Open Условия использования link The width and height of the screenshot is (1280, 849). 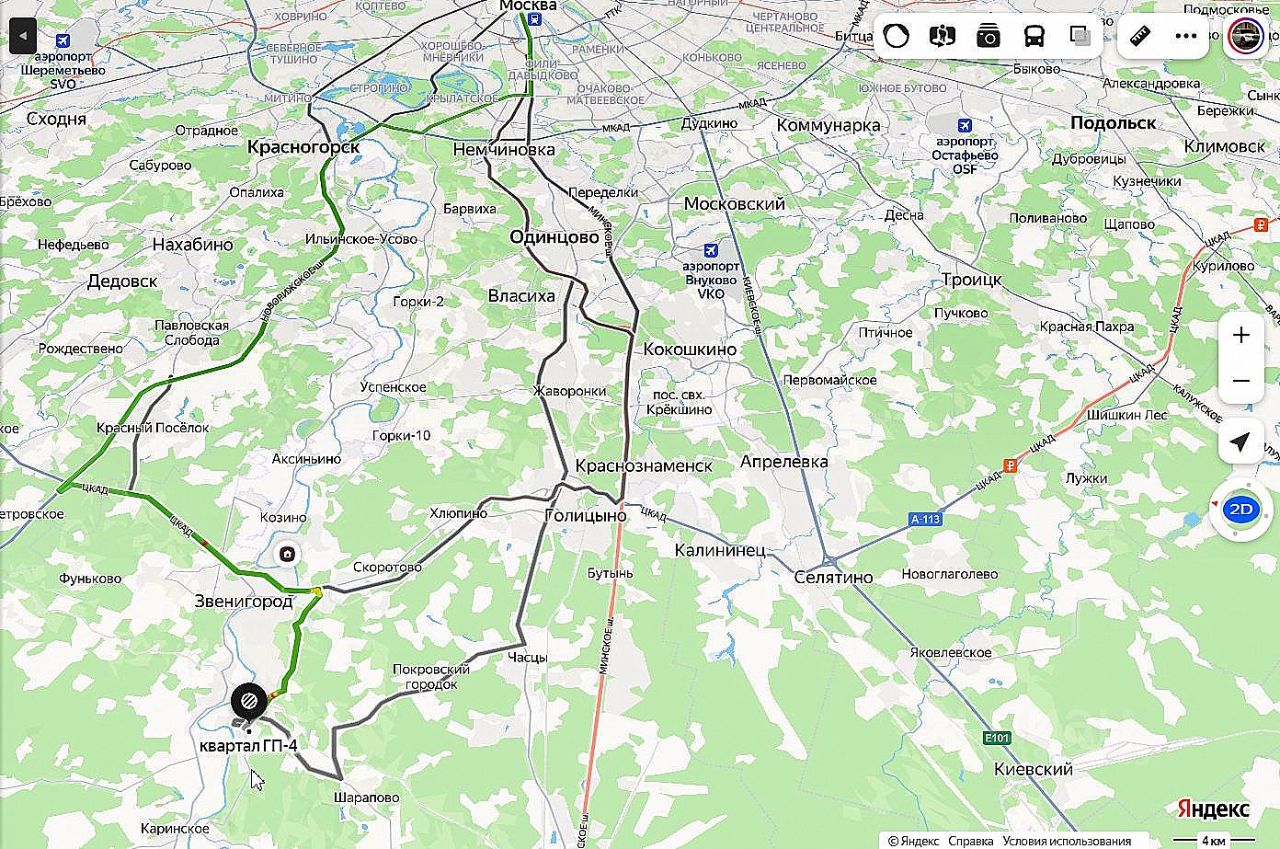click(1067, 841)
